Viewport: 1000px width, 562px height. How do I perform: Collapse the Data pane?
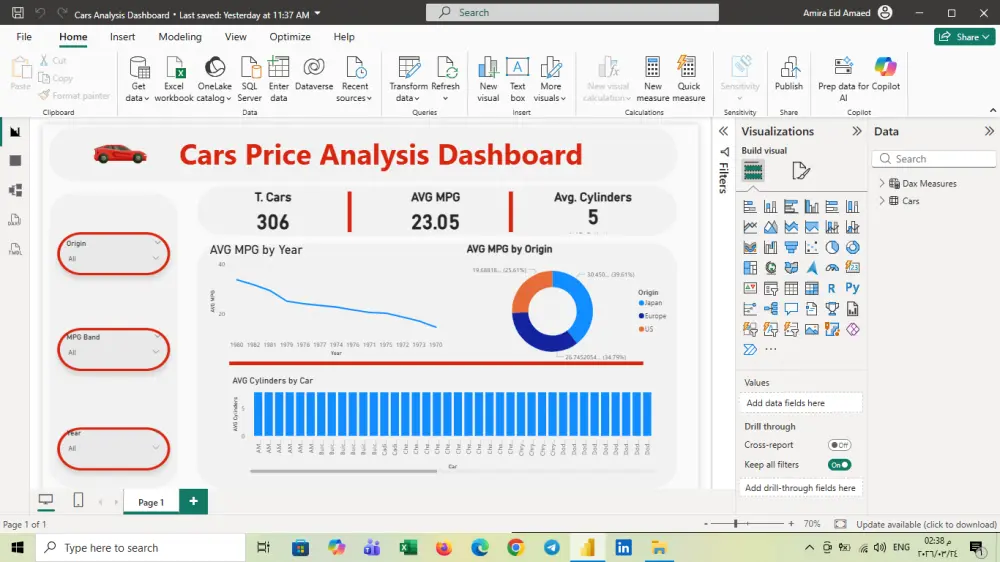[989, 131]
